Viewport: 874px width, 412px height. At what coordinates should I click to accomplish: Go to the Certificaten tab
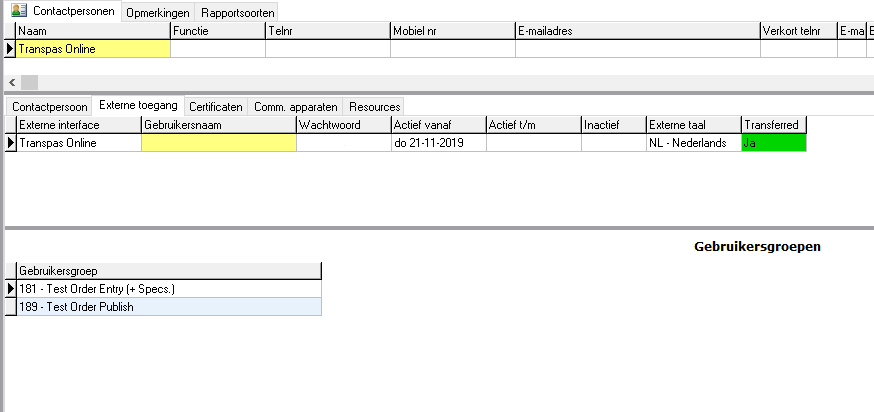pos(215,106)
